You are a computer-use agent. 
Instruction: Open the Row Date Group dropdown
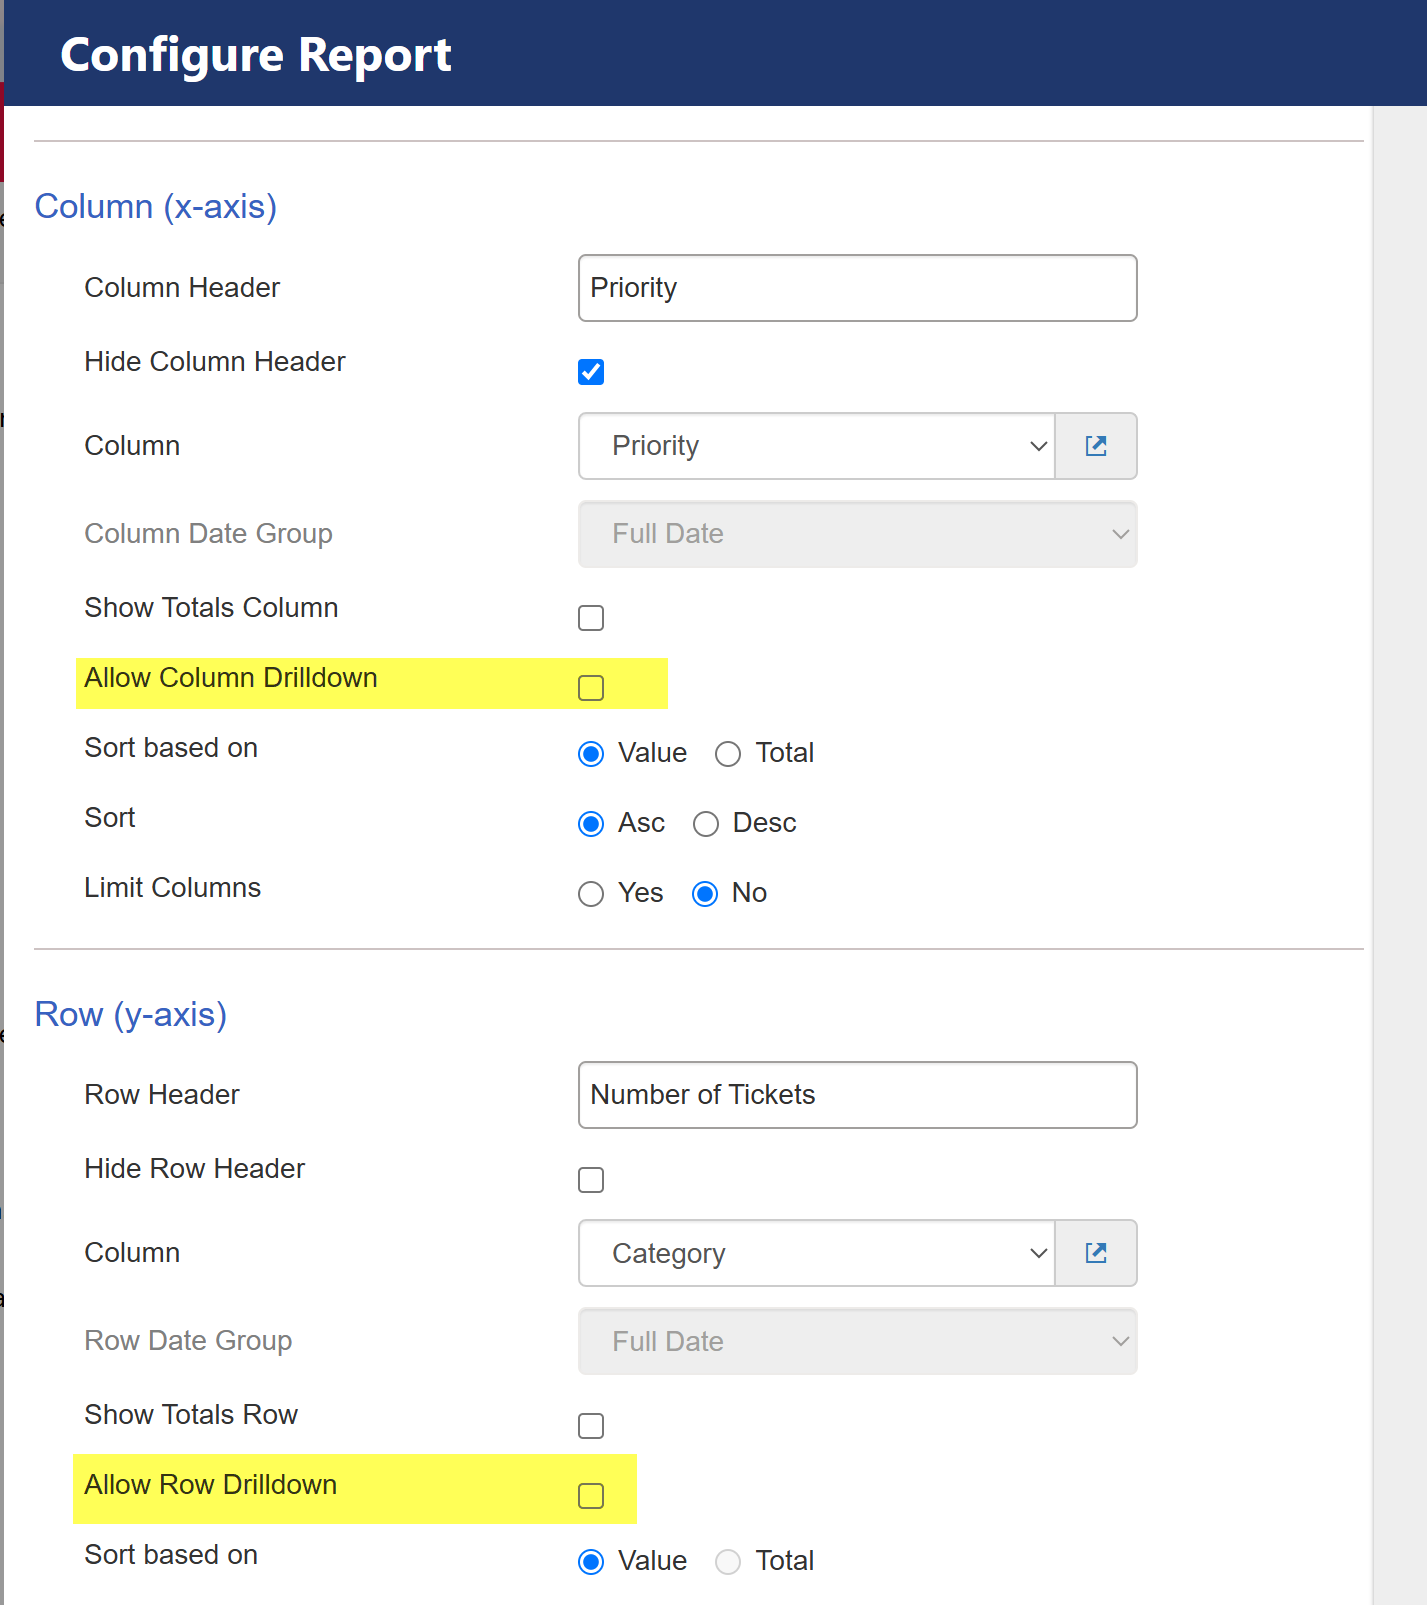[x=857, y=1341]
